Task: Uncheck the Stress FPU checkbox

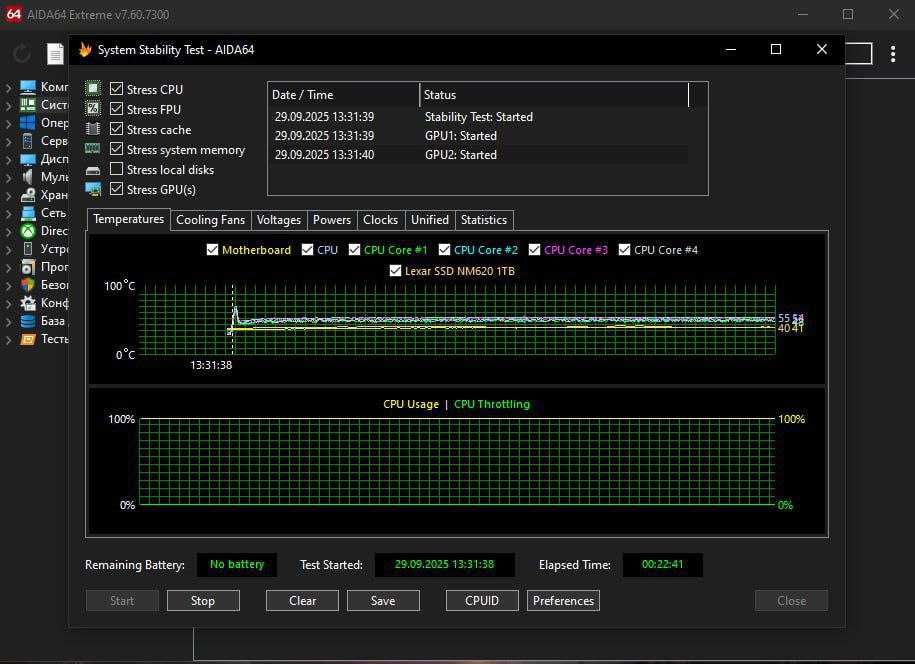Action: 117,109
